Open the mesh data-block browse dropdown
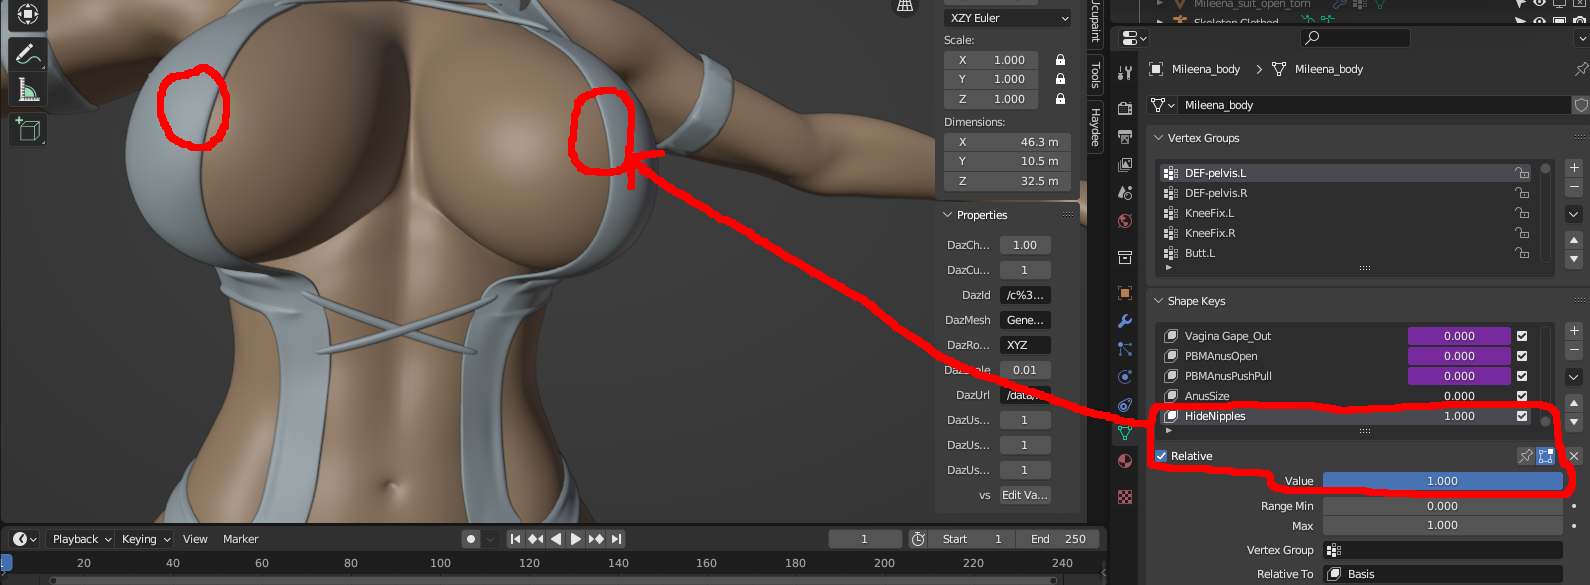This screenshot has height=585, width=1590. 1163,105
